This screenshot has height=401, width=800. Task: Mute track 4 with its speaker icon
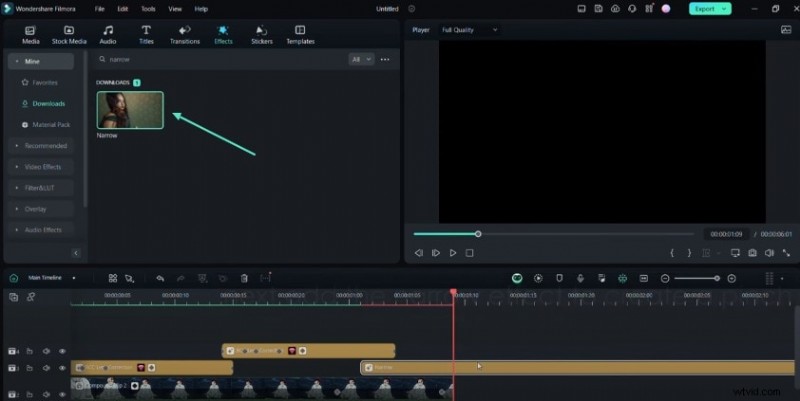click(x=46, y=351)
